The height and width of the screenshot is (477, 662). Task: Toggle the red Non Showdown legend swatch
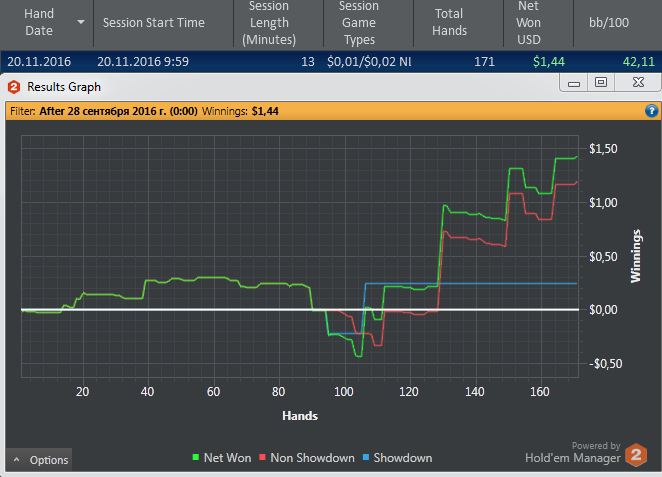(262, 457)
